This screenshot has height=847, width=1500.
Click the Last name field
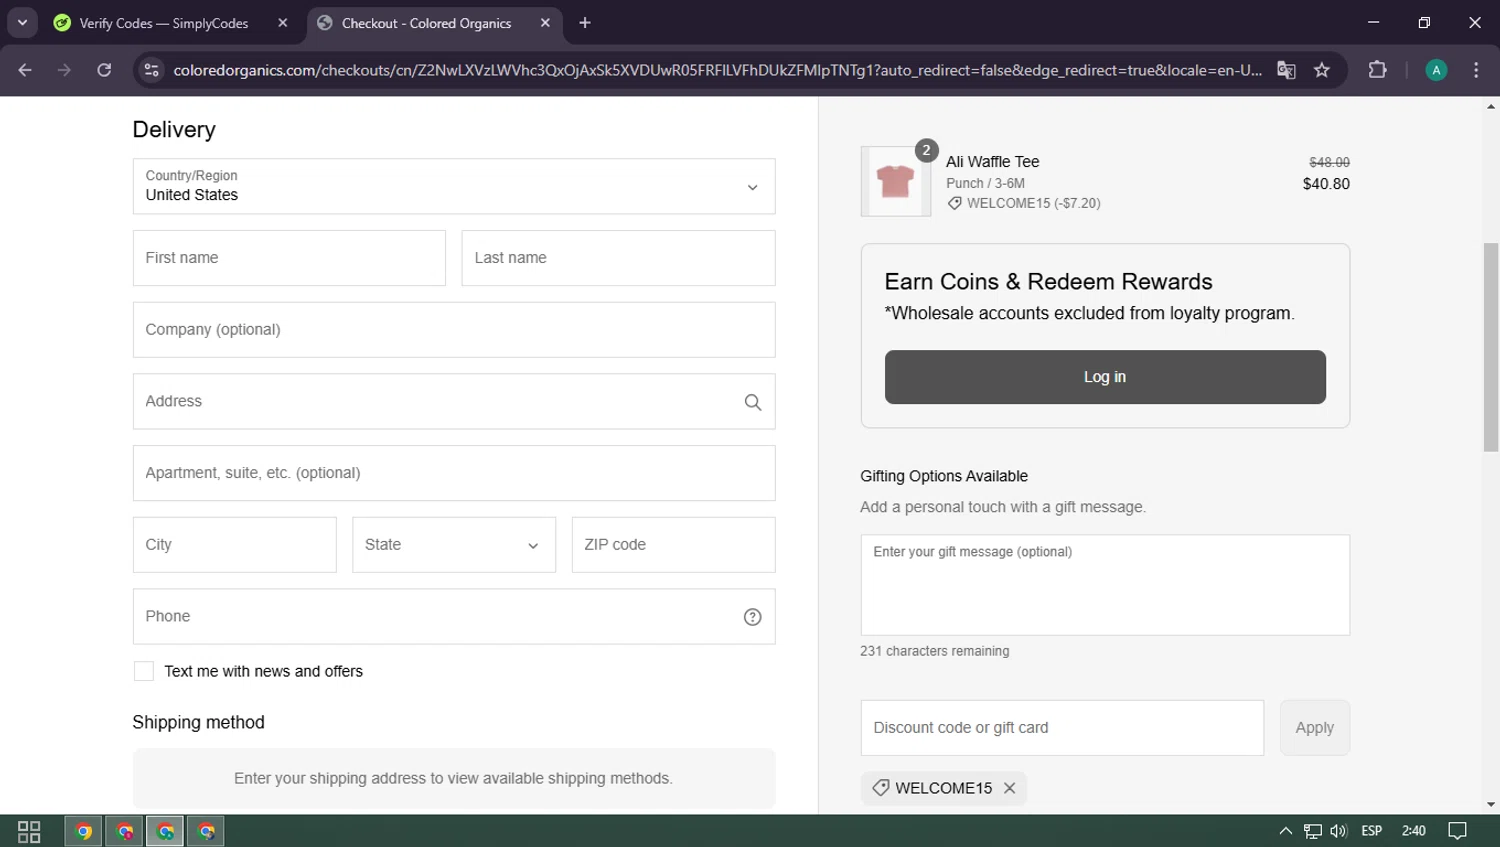(x=618, y=258)
